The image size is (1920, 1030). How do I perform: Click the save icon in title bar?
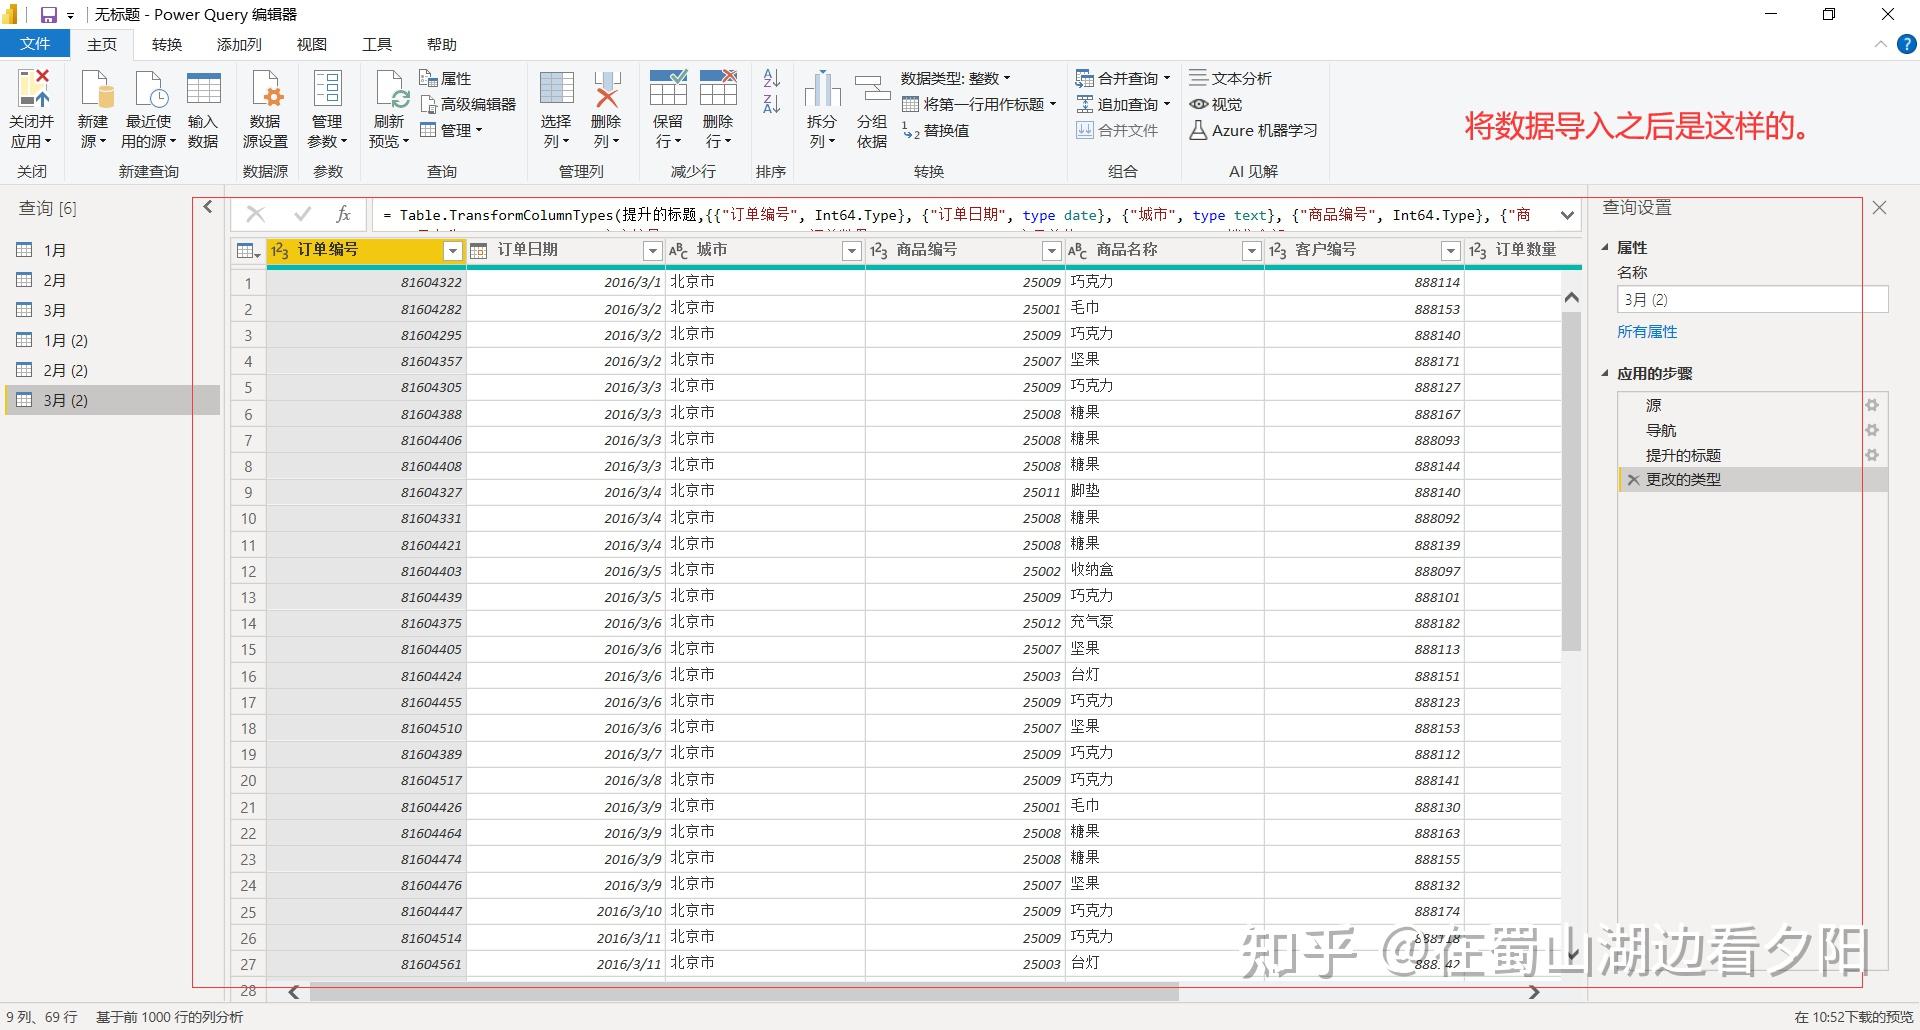(48, 15)
